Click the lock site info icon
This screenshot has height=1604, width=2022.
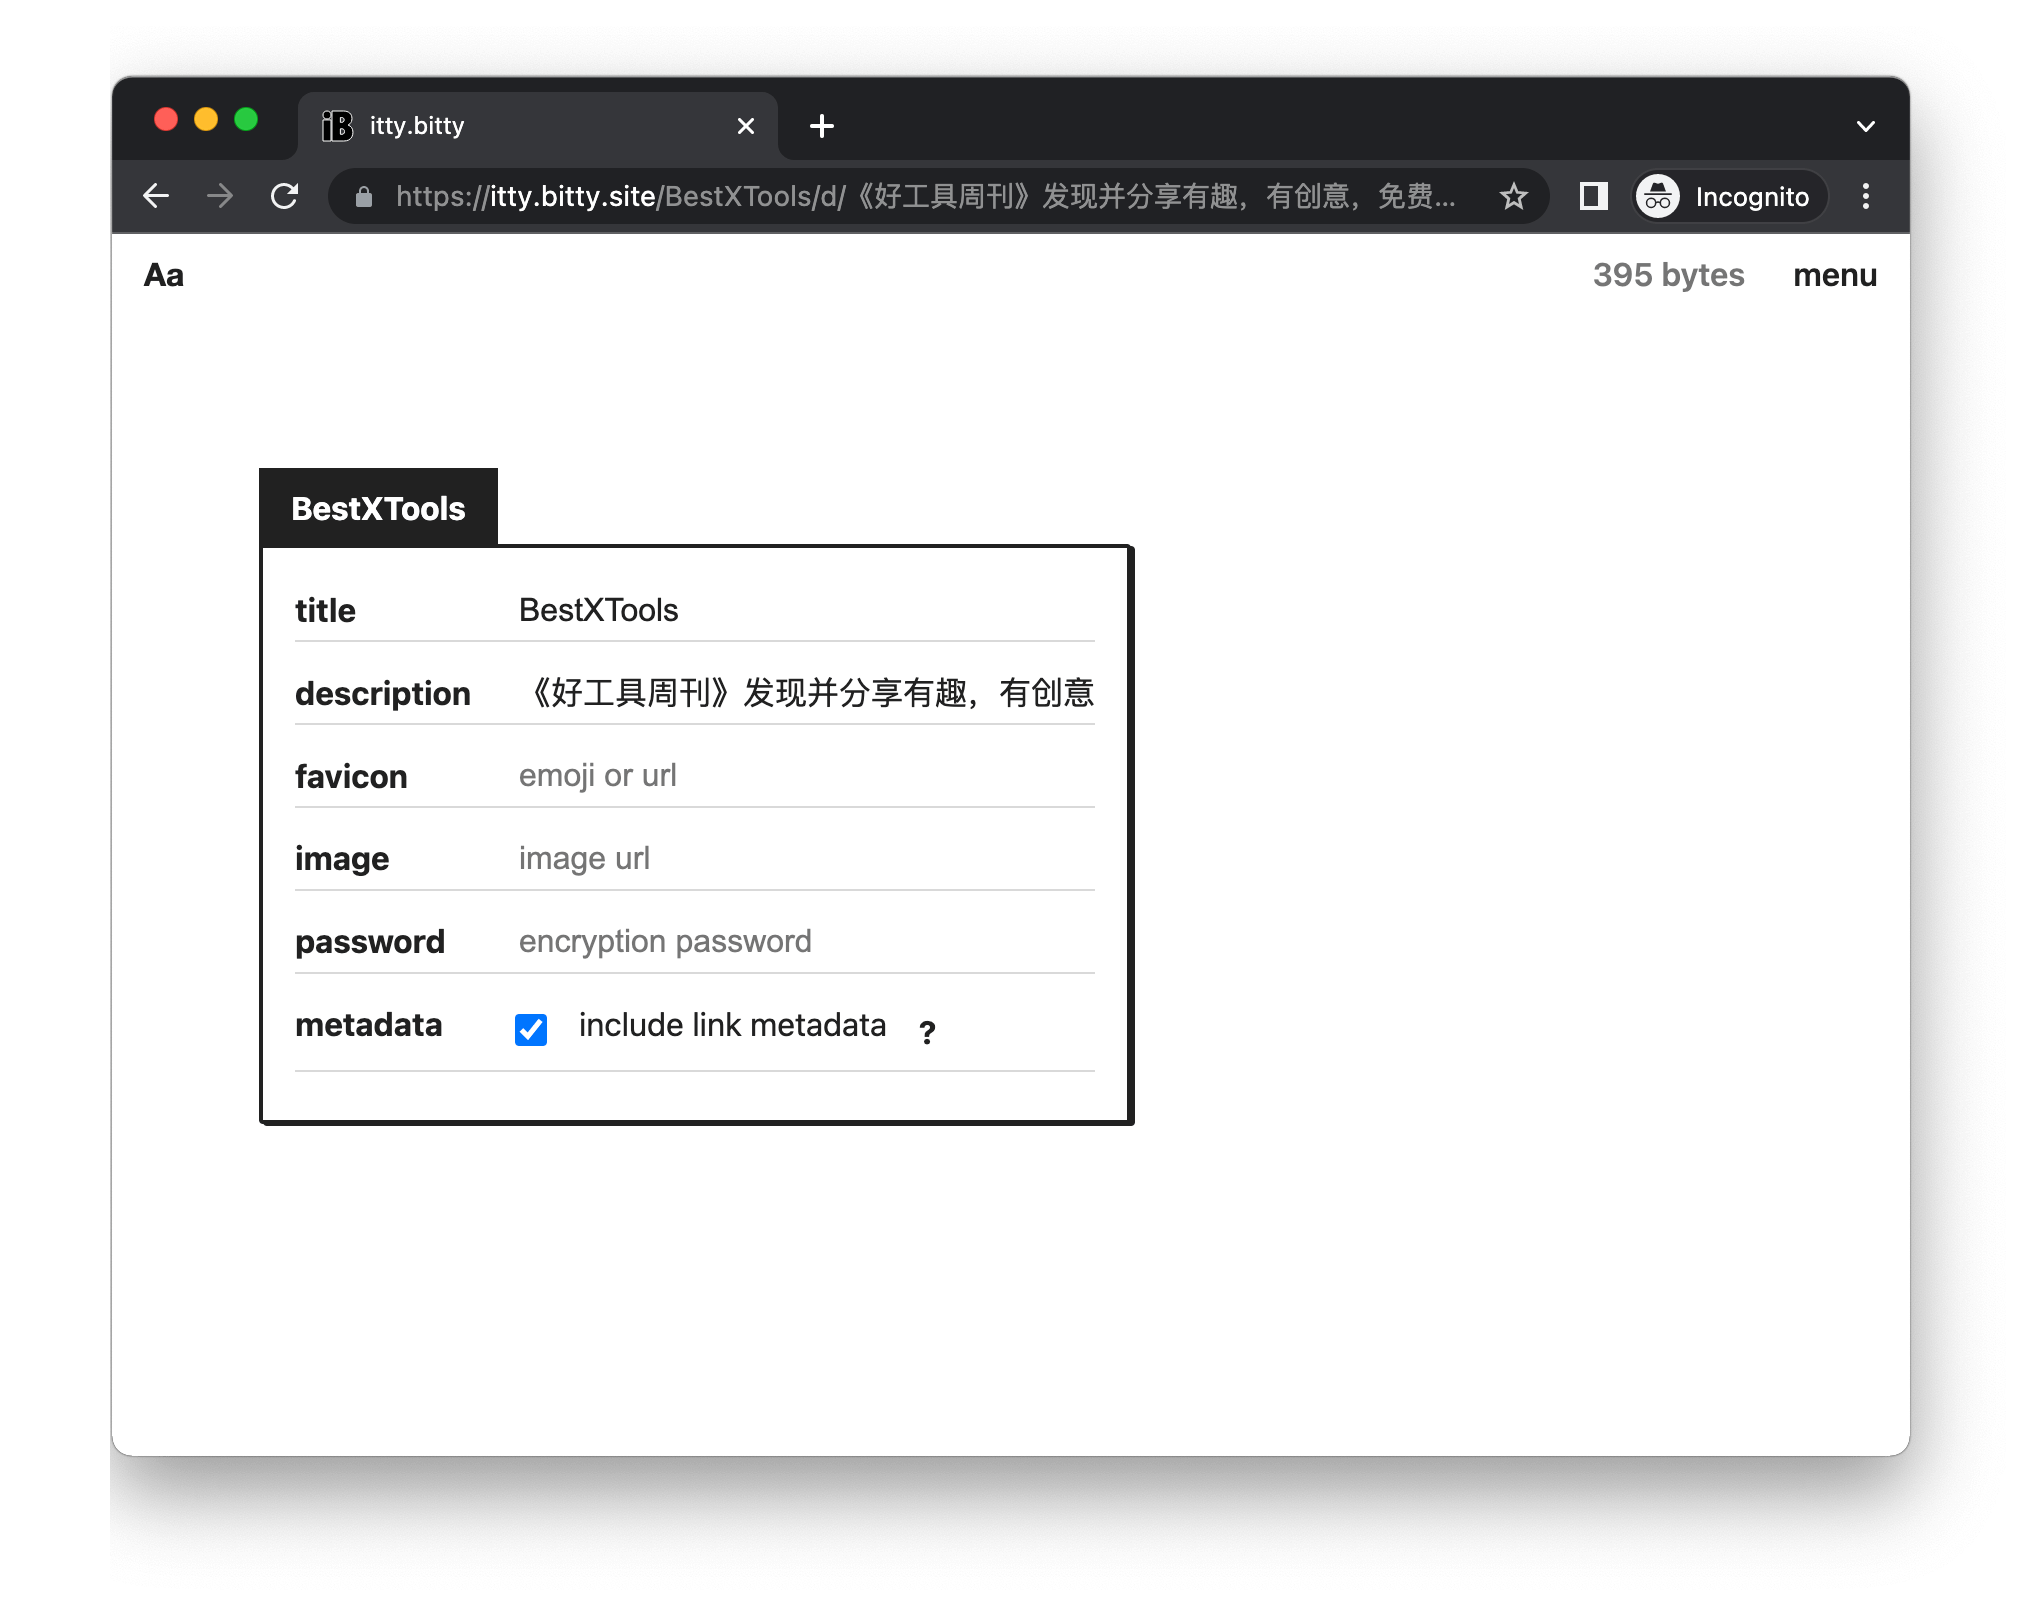364,197
